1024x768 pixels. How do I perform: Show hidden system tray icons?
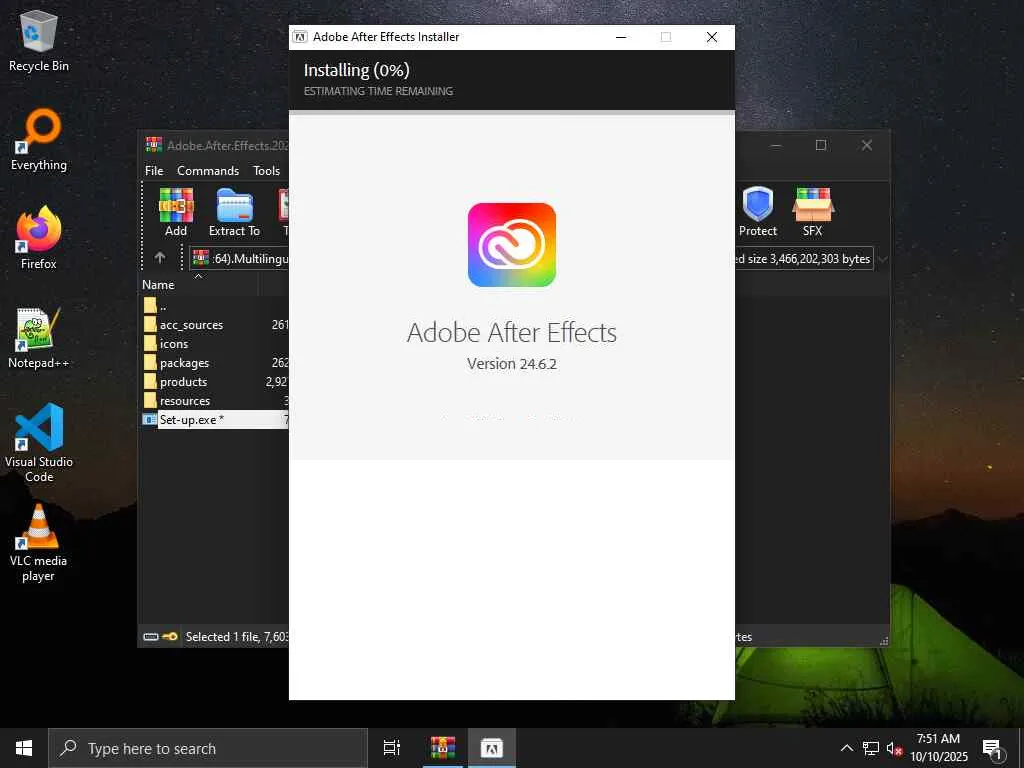tap(846, 748)
